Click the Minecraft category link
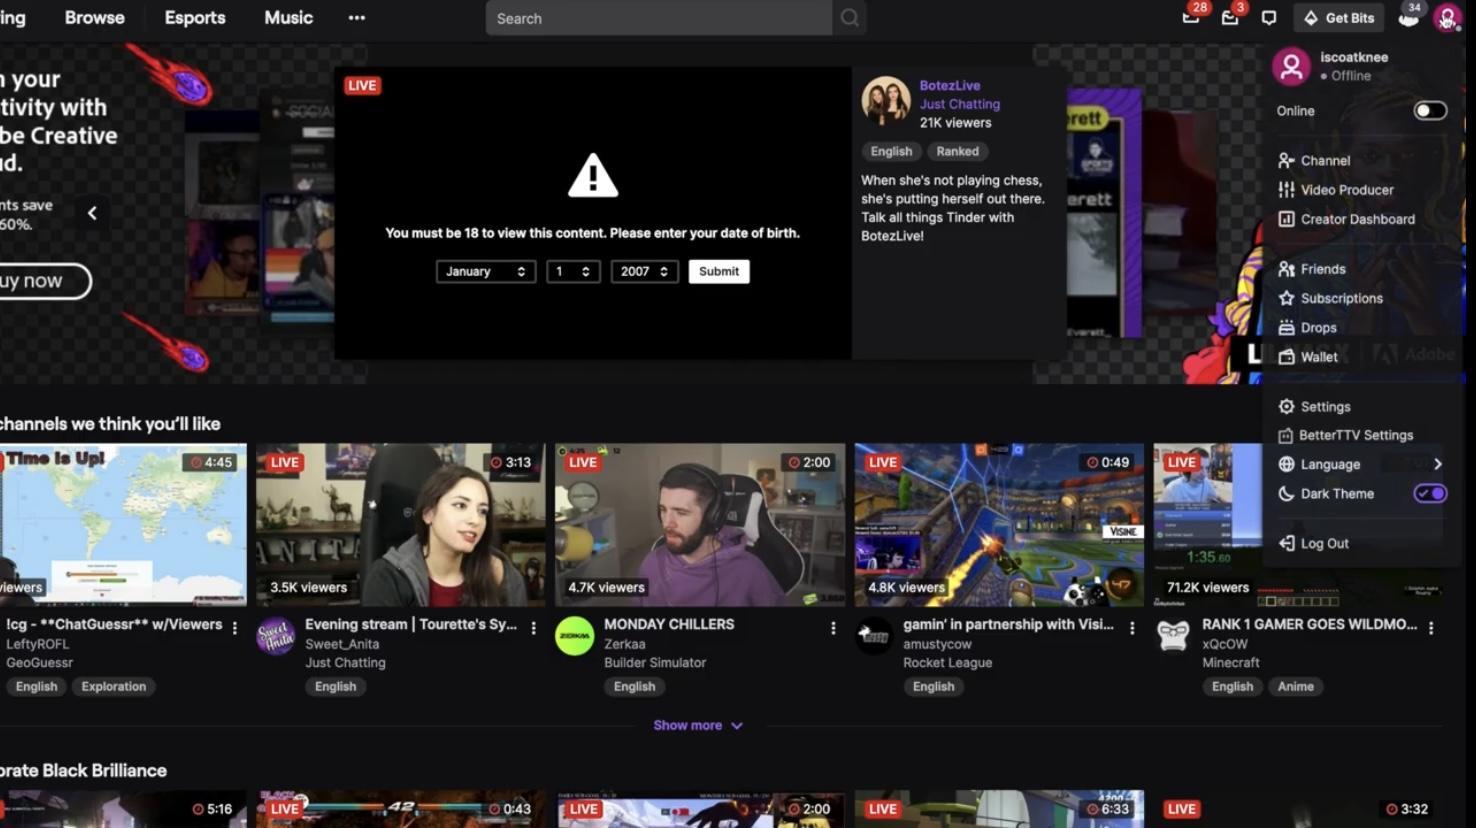 [x=1231, y=662]
